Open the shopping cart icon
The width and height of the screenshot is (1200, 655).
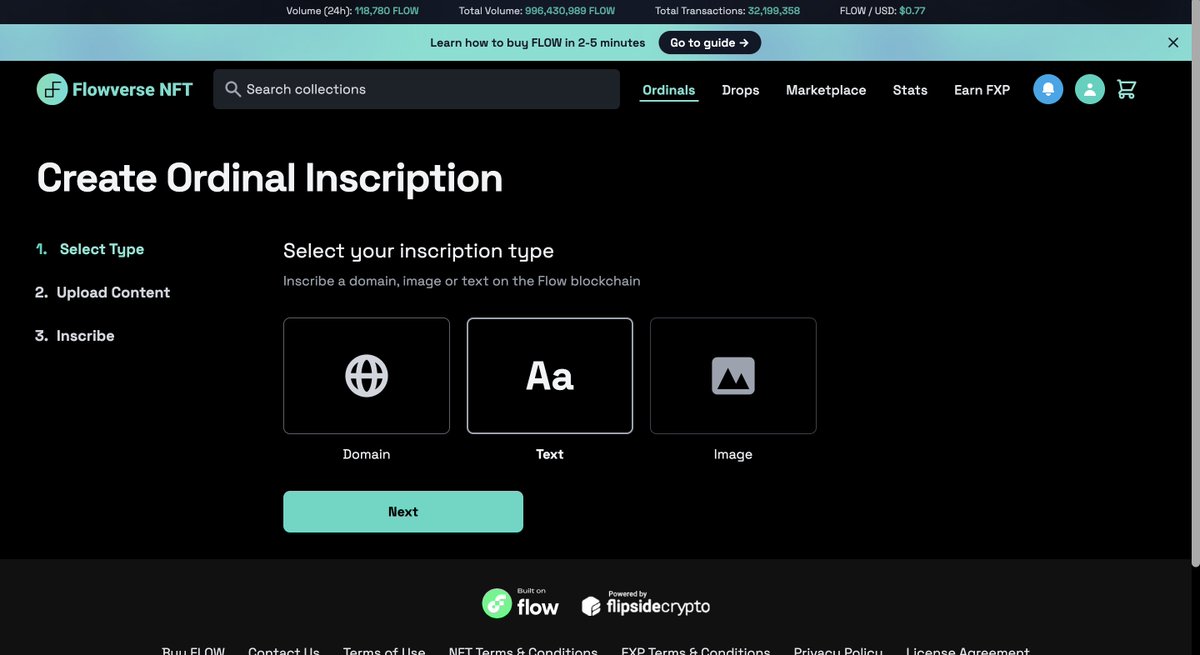(x=1125, y=88)
